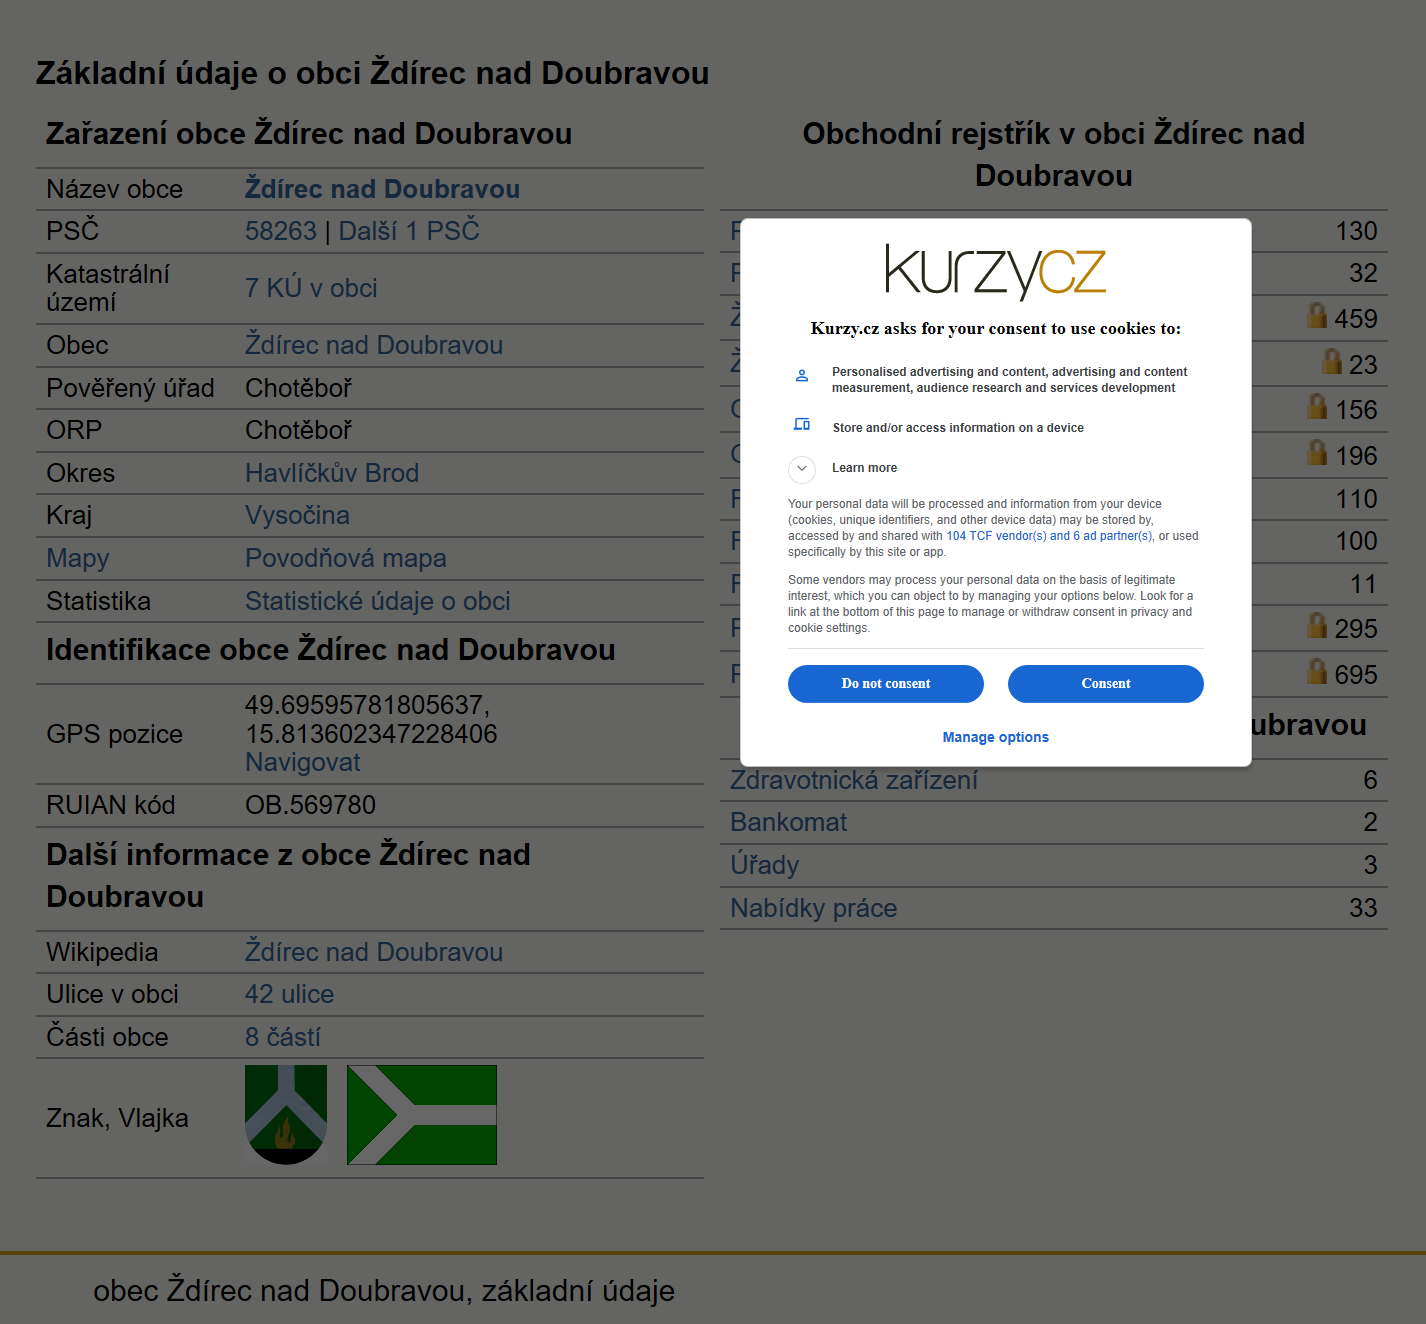Open Ždírec nad Doubravou name link
The width and height of the screenshot is (1426, 1324).
click(383, 189)
